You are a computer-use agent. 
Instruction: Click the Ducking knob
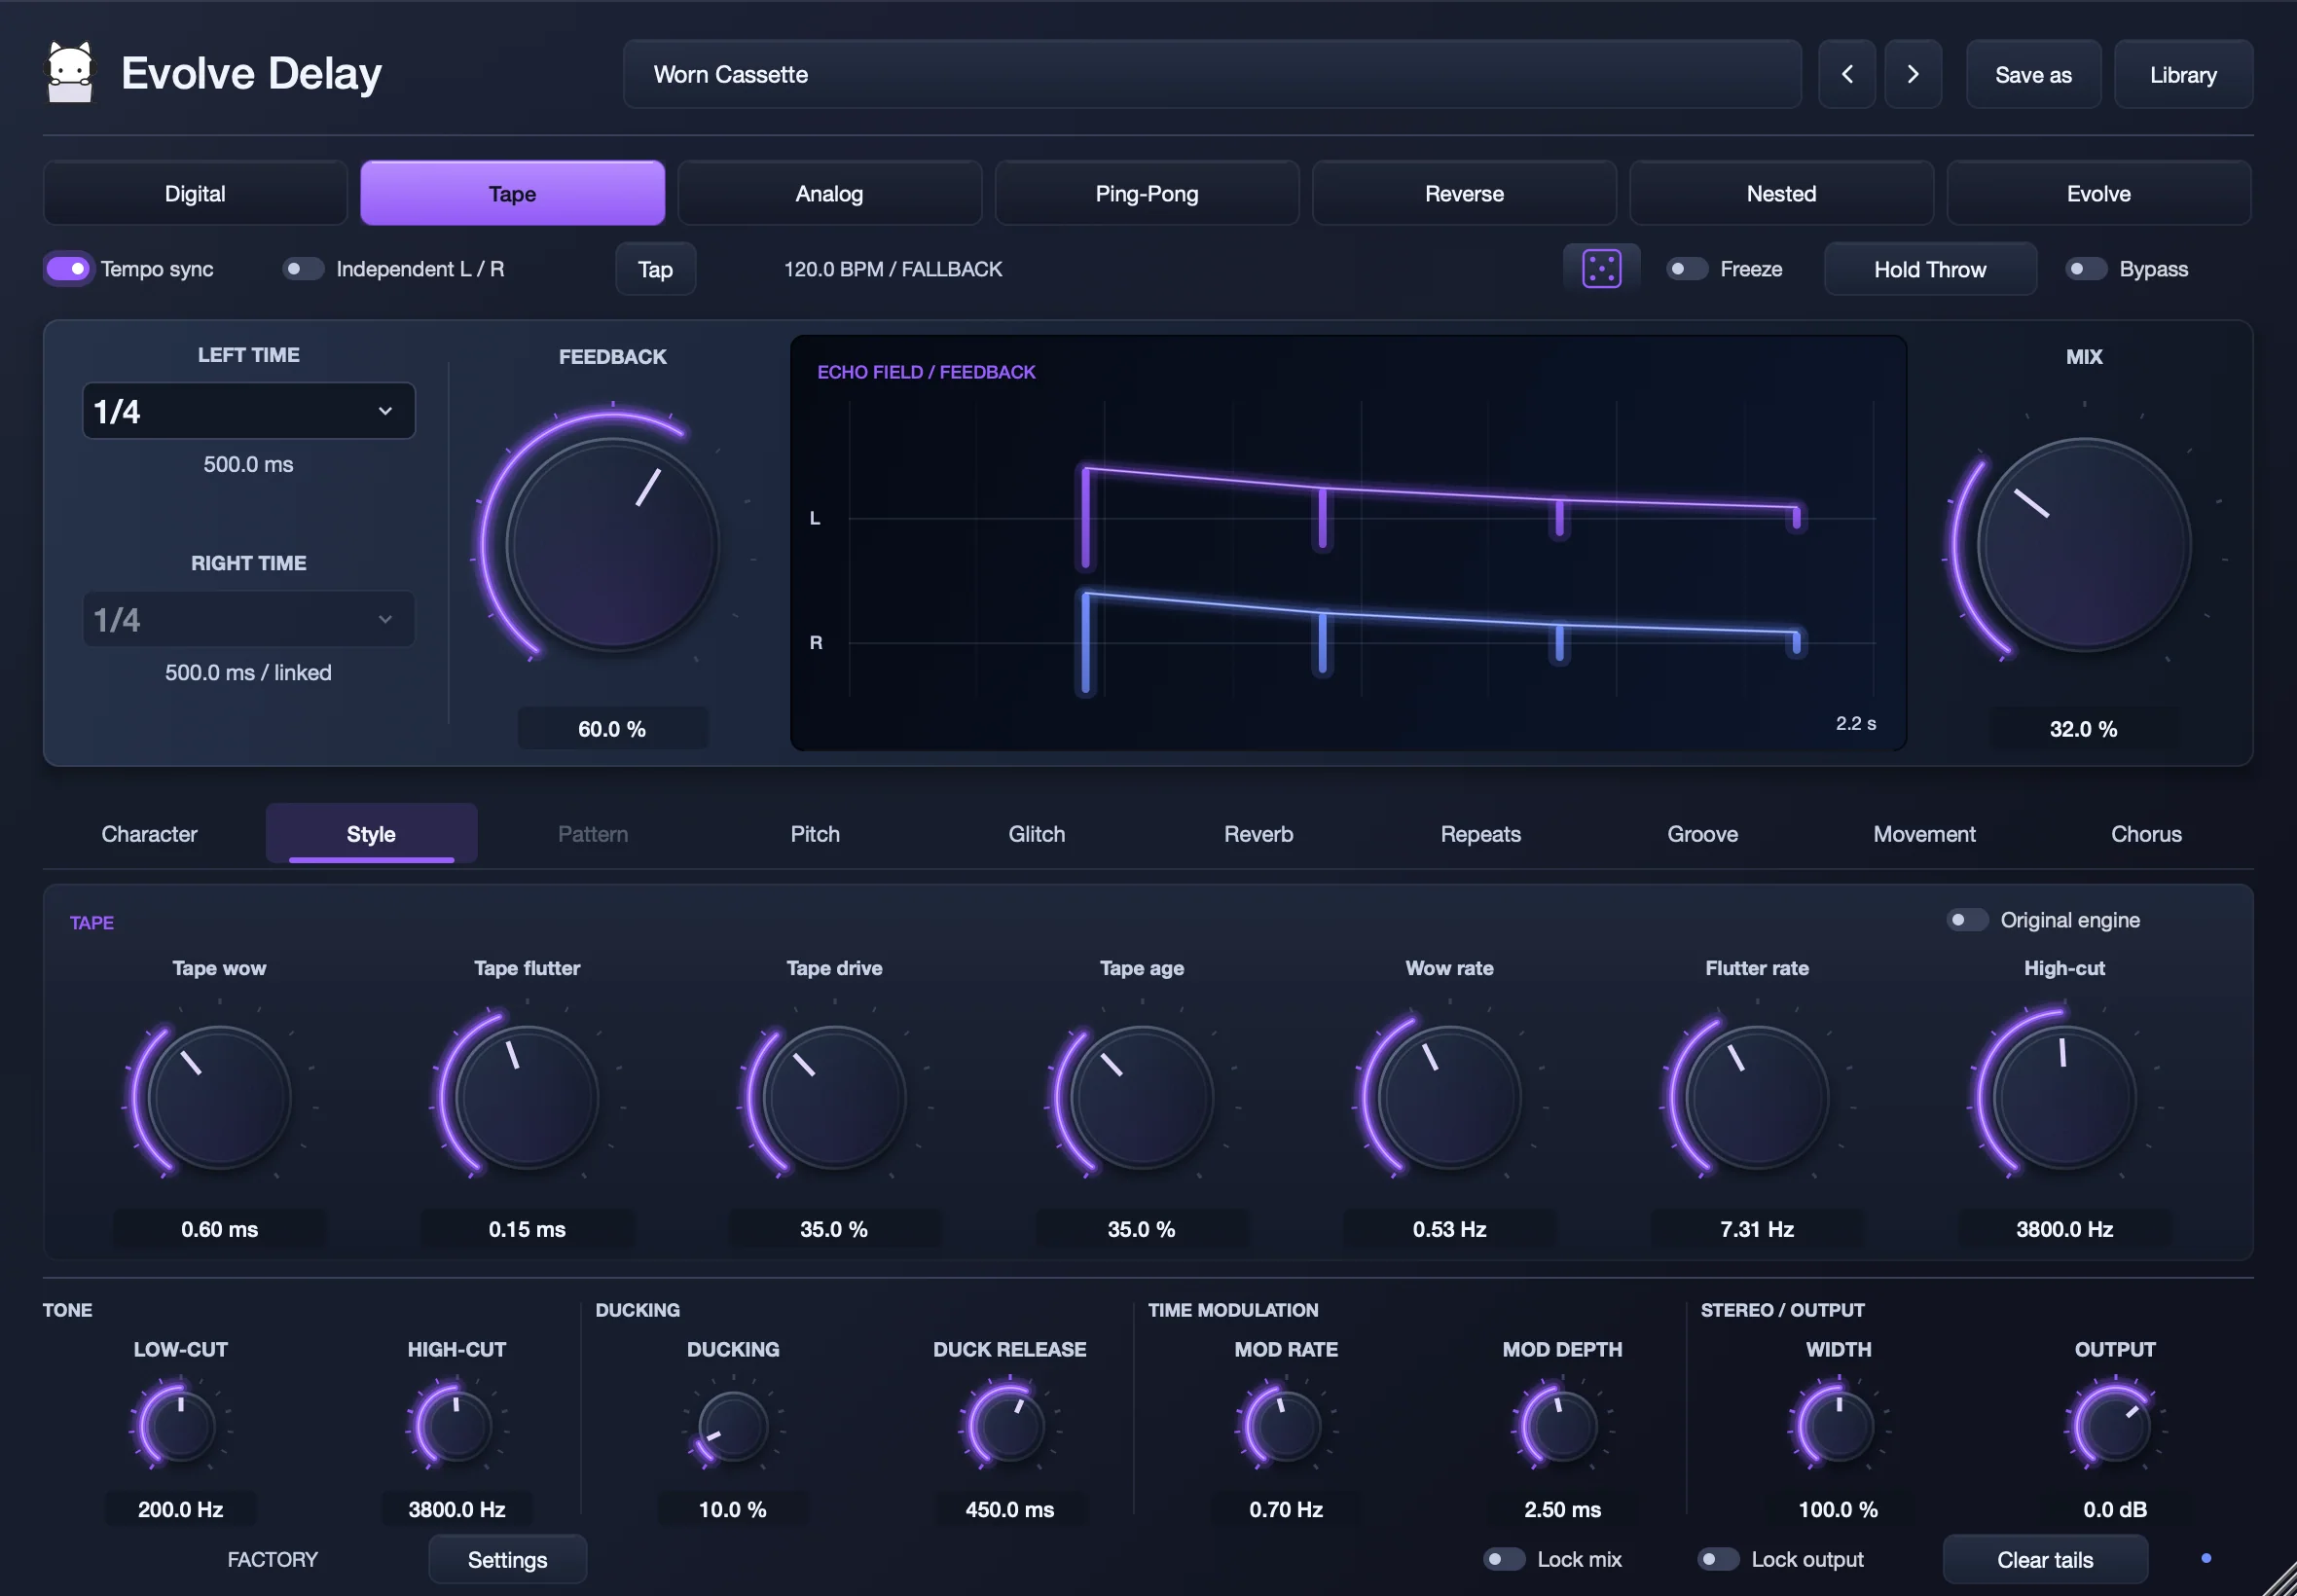(x=732, y=1426)
